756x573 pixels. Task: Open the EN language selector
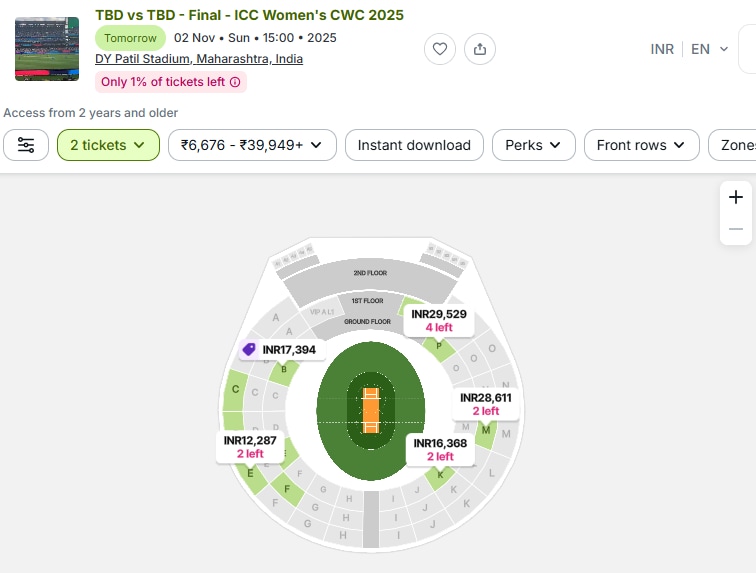(x=710, y=49)
